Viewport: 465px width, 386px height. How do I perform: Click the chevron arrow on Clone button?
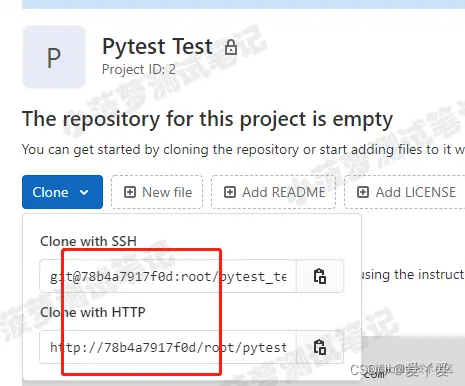[x=84, y=192]
